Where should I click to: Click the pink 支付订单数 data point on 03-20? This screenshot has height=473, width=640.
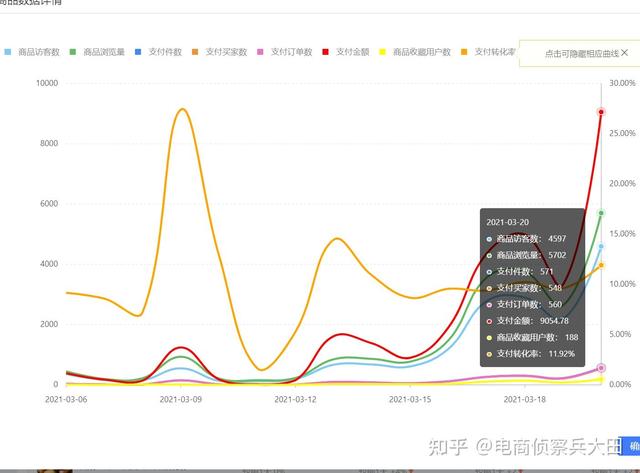[x=601, y=368]
